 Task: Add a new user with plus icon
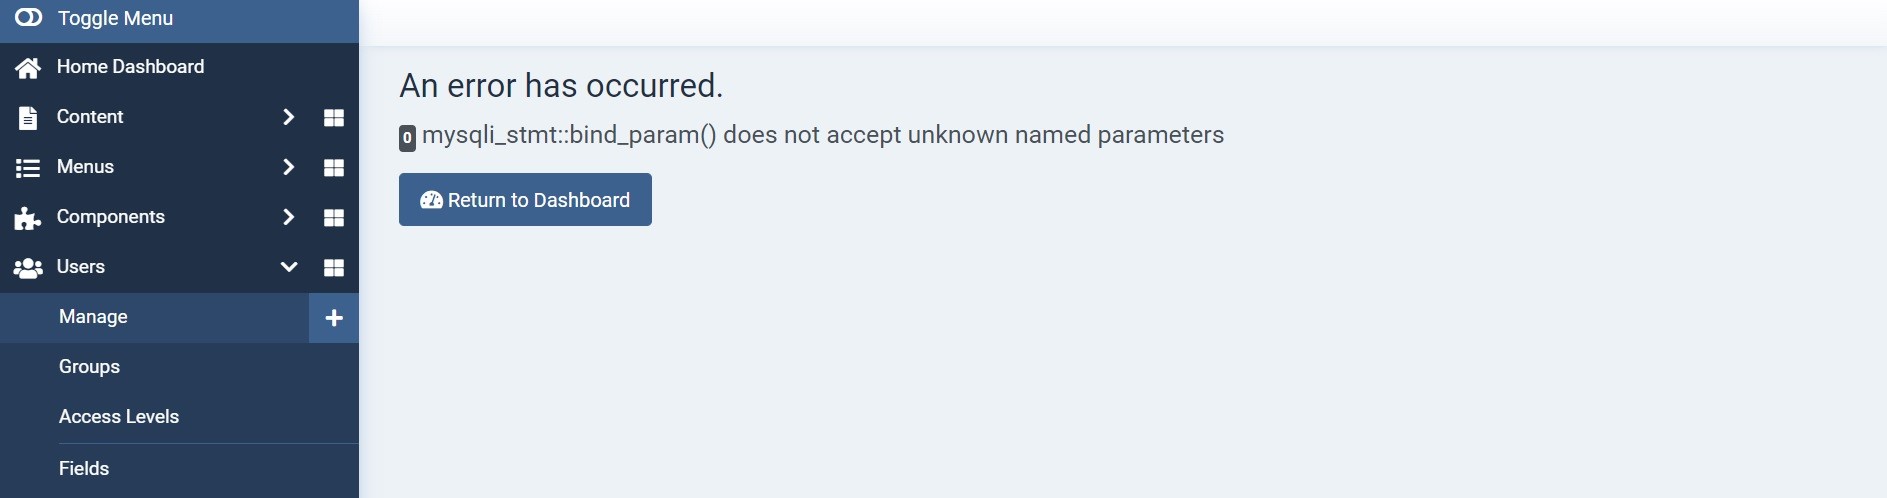point(334,318)
